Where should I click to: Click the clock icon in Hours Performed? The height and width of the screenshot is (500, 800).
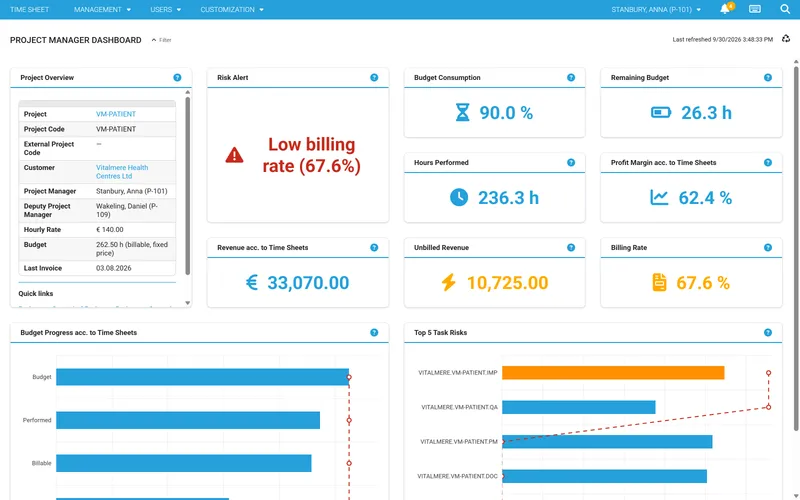coord(459,197)
